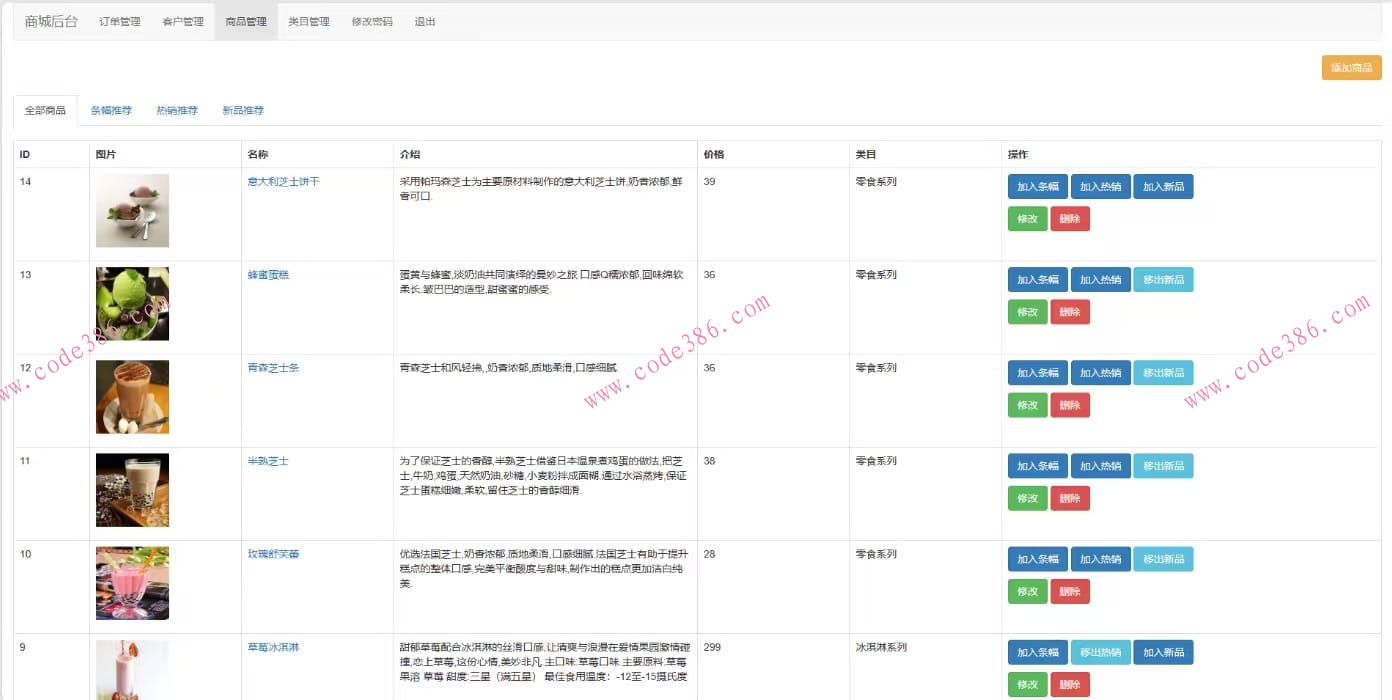Click the 意大利芝士饼干 product thumbnail
This screenshot has height=700, width=1392.
[132, 210]
